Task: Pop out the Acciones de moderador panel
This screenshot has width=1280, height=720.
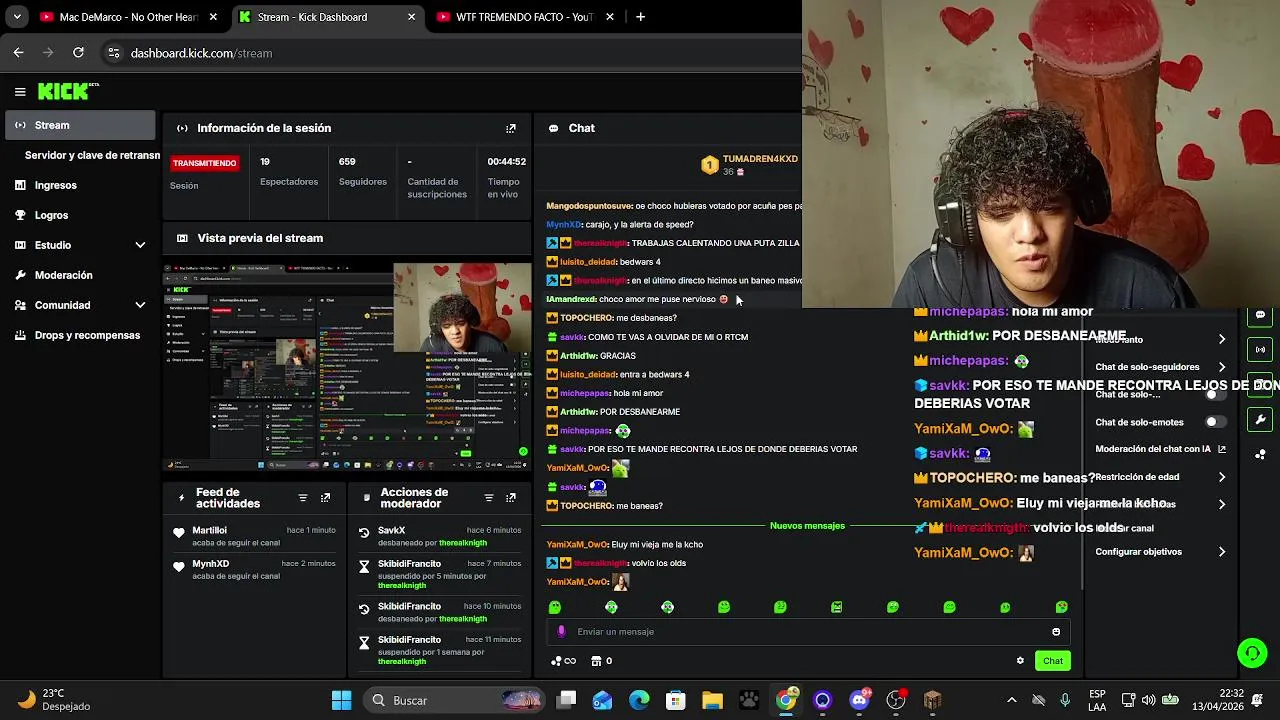Action: (511, 498)
